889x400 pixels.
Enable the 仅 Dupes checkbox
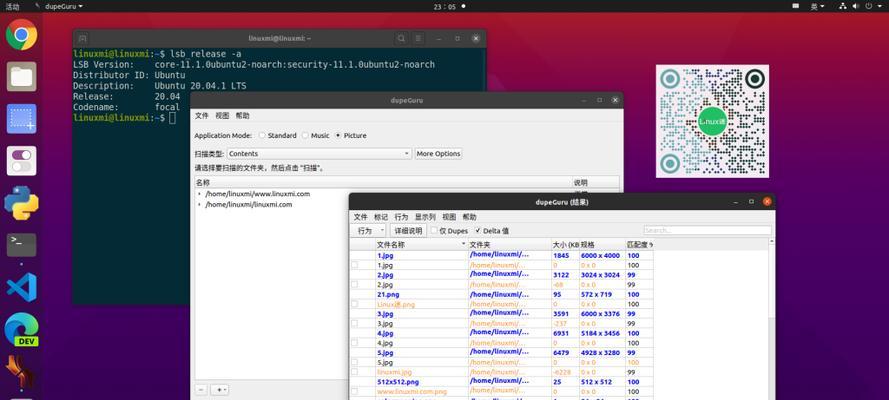click(x=450, y=231)
